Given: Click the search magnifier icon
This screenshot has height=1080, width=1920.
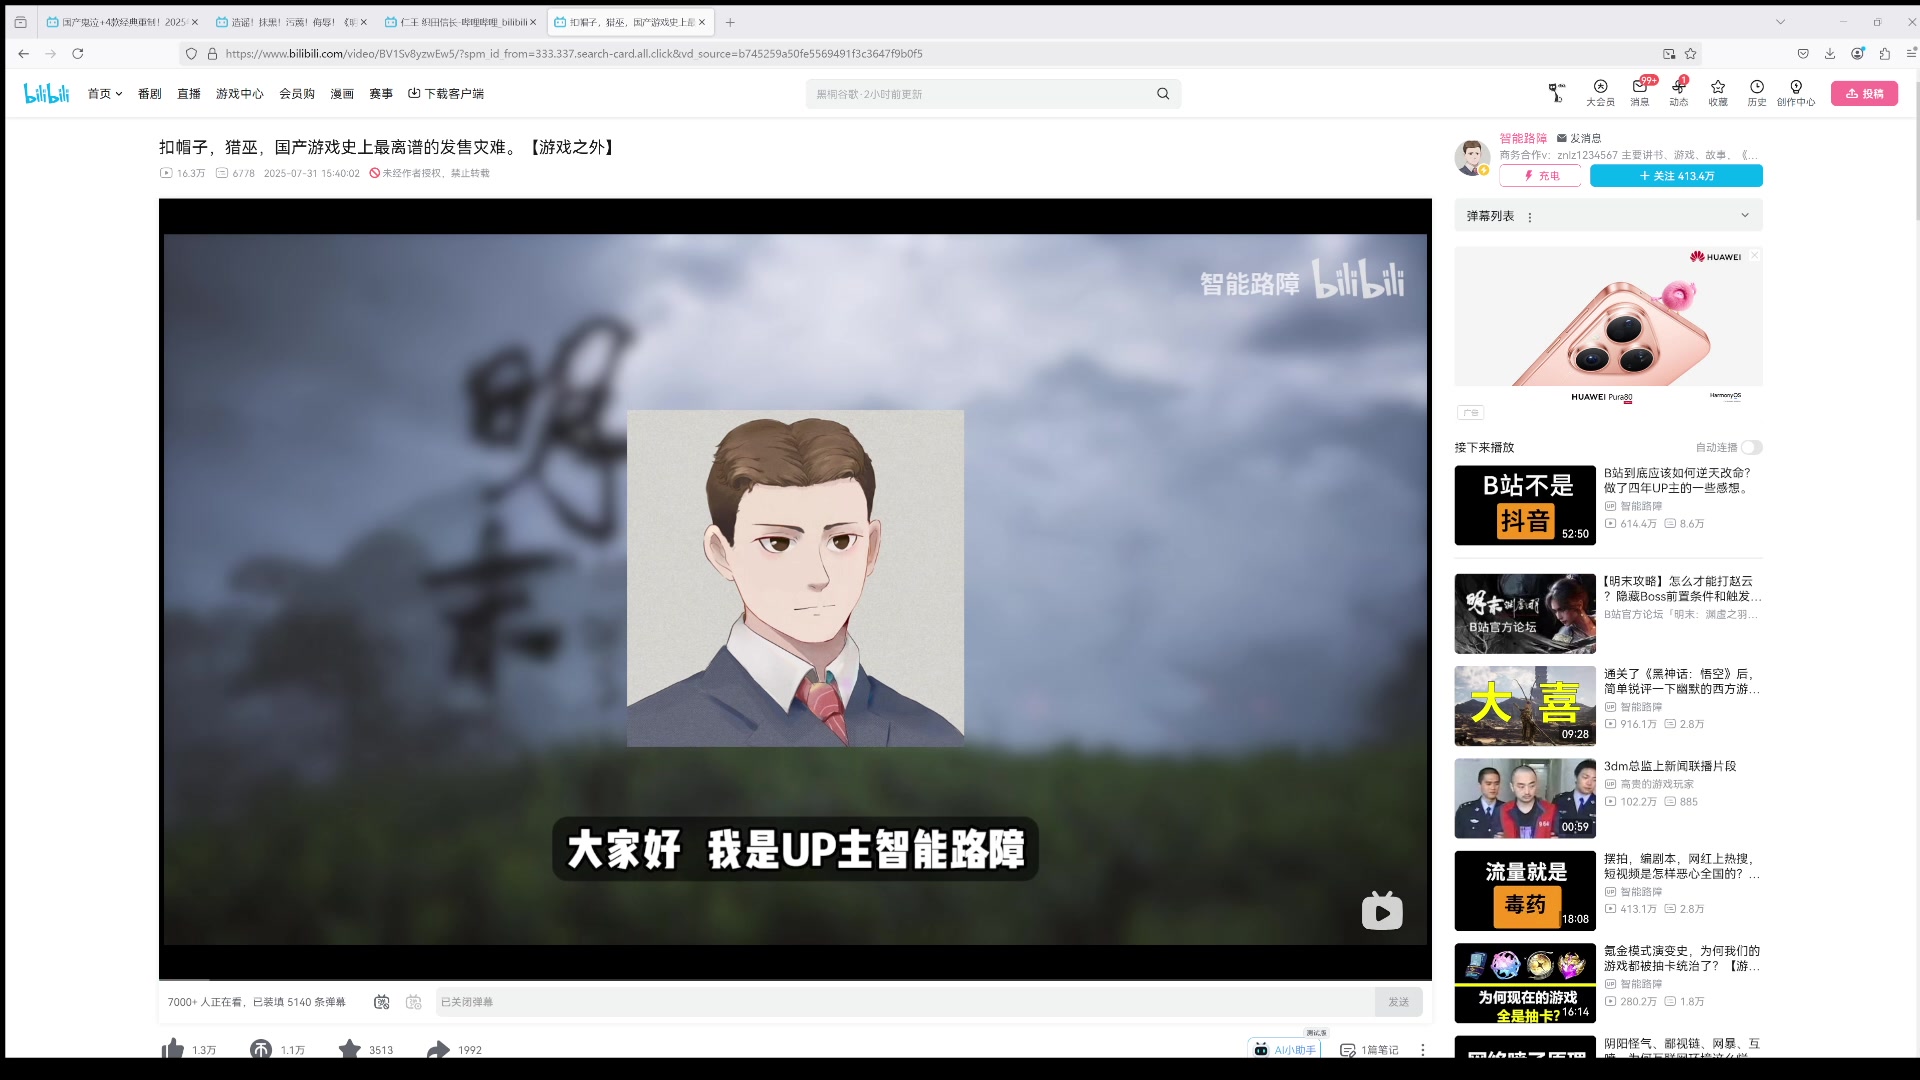Looking at the screenshot, I should coord(1163,94).
